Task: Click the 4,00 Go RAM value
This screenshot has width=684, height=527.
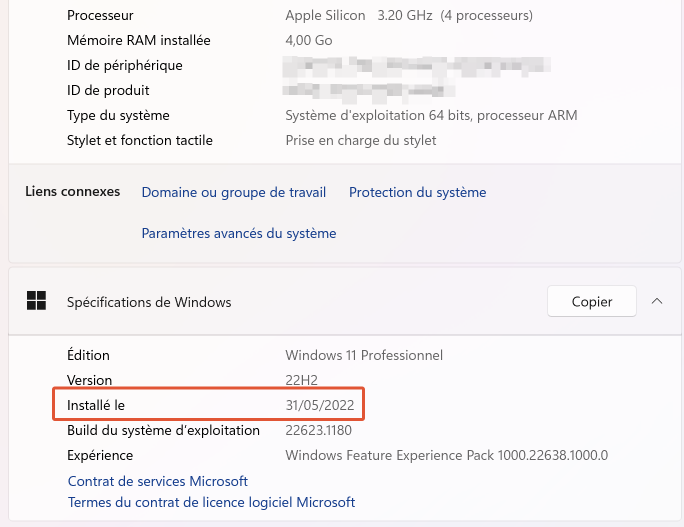Action: coord(309,41)
